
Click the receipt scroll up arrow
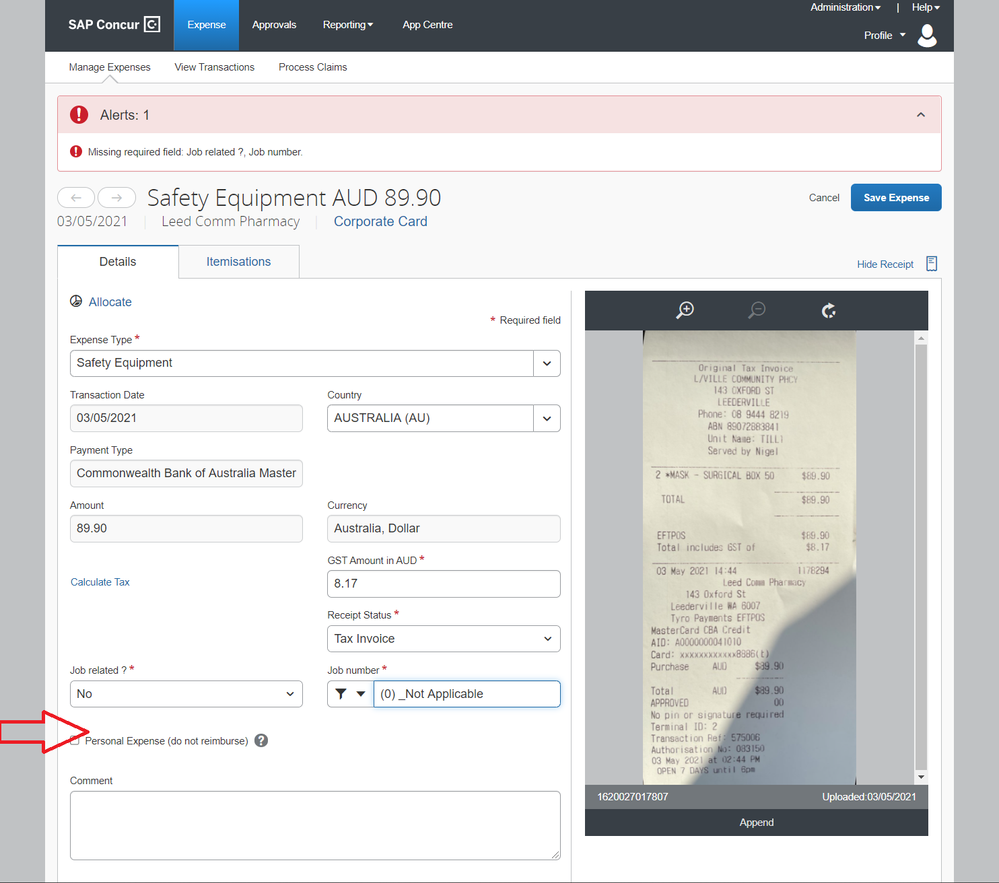[x=921, y=338]
